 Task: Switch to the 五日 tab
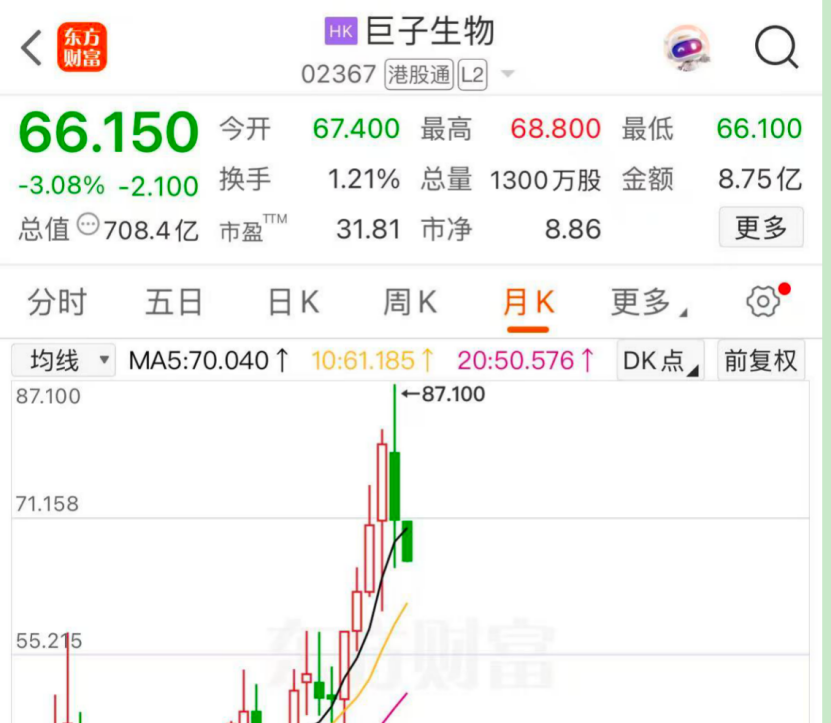pyautogui.click(x=174, y=302)
